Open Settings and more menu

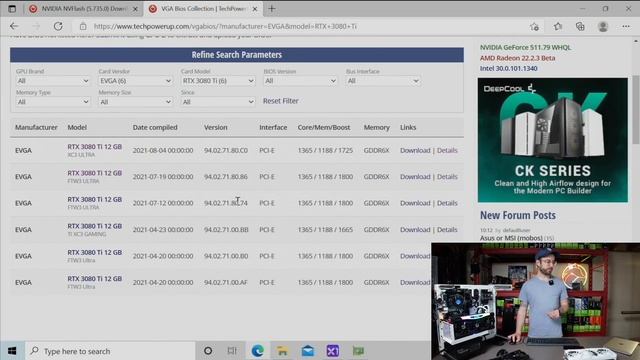point(626,27)
